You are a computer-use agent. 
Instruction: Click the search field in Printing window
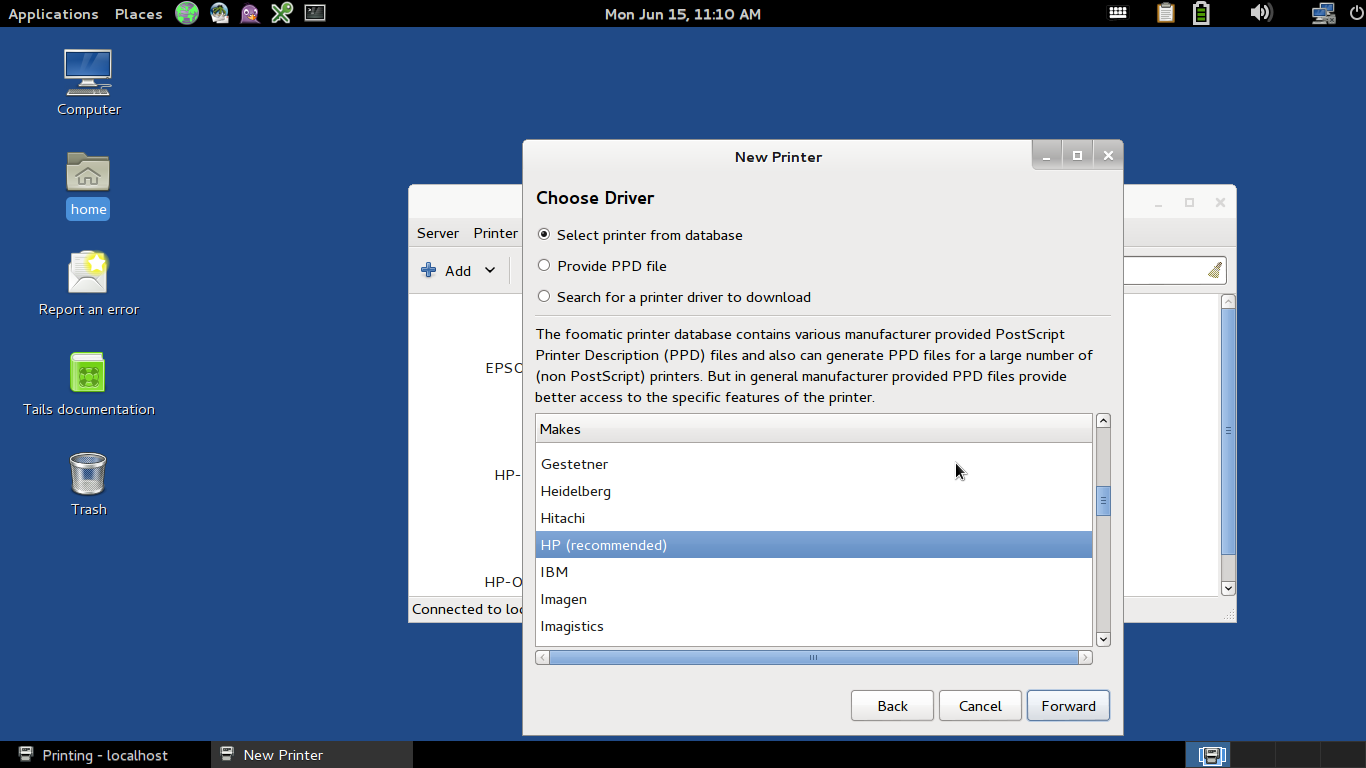(x=1165, y=270)
